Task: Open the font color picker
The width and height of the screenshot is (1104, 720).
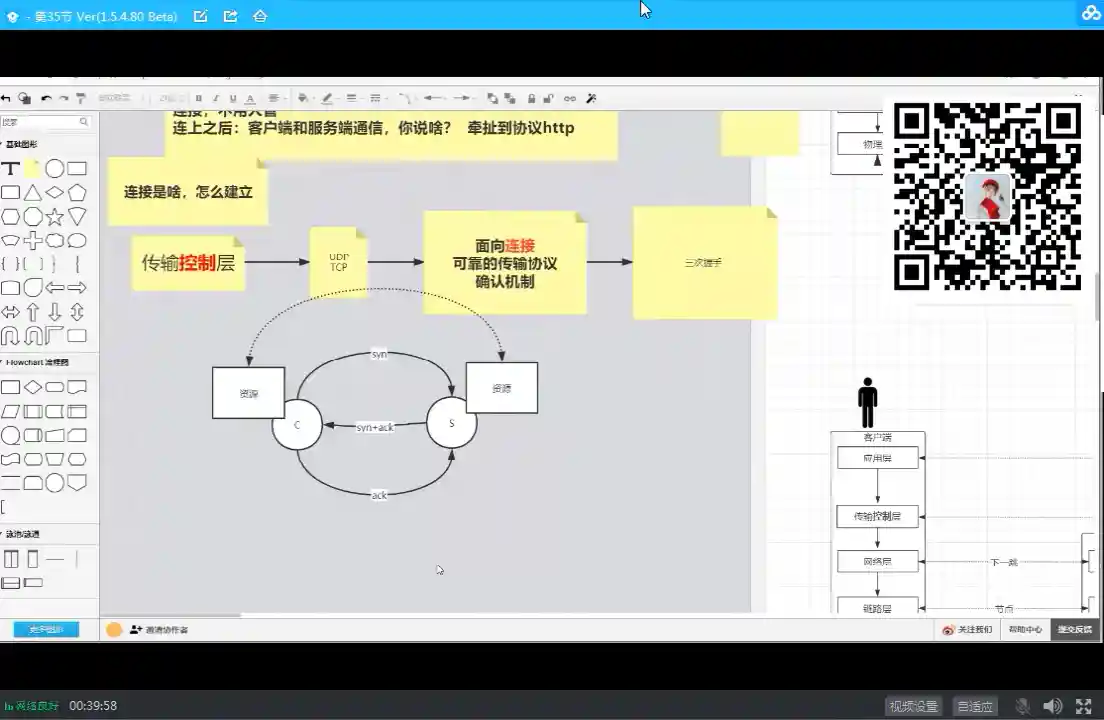Action: pos(250,99)
